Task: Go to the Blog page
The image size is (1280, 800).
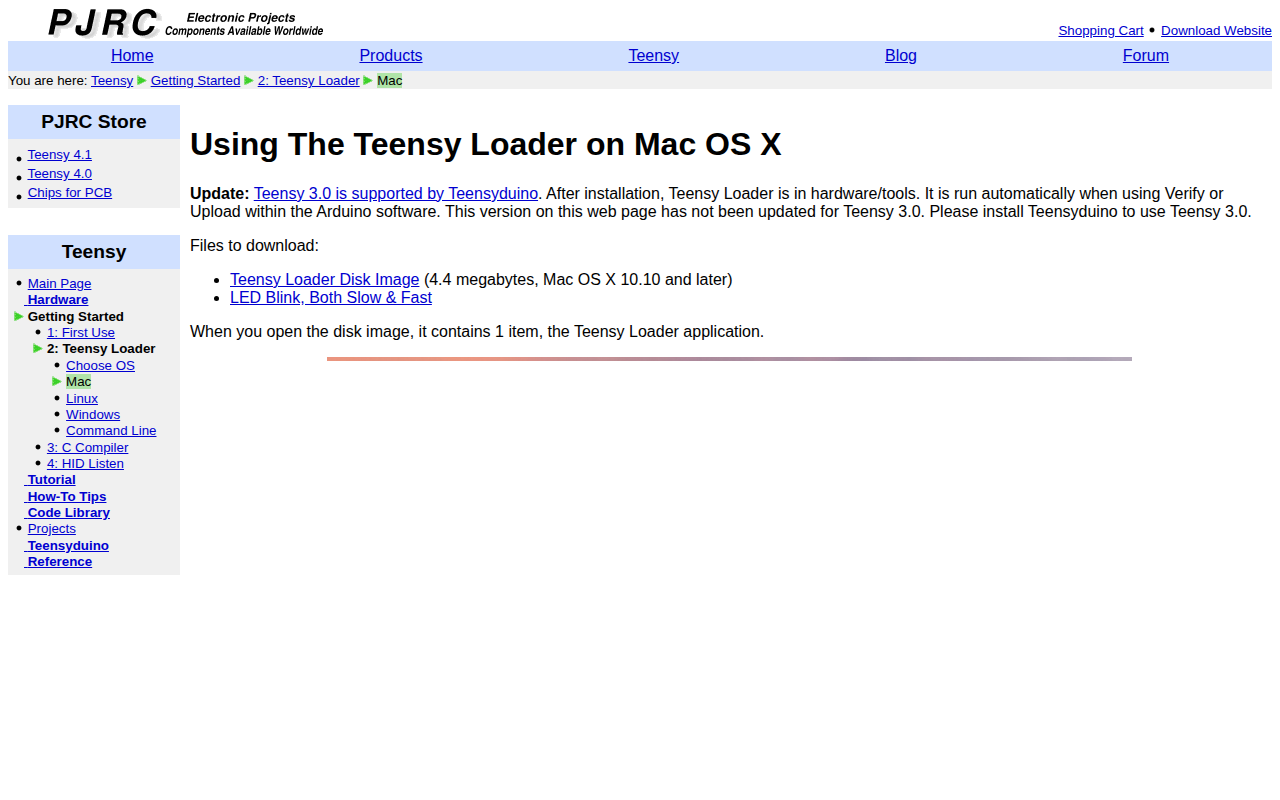Action: 901,56
